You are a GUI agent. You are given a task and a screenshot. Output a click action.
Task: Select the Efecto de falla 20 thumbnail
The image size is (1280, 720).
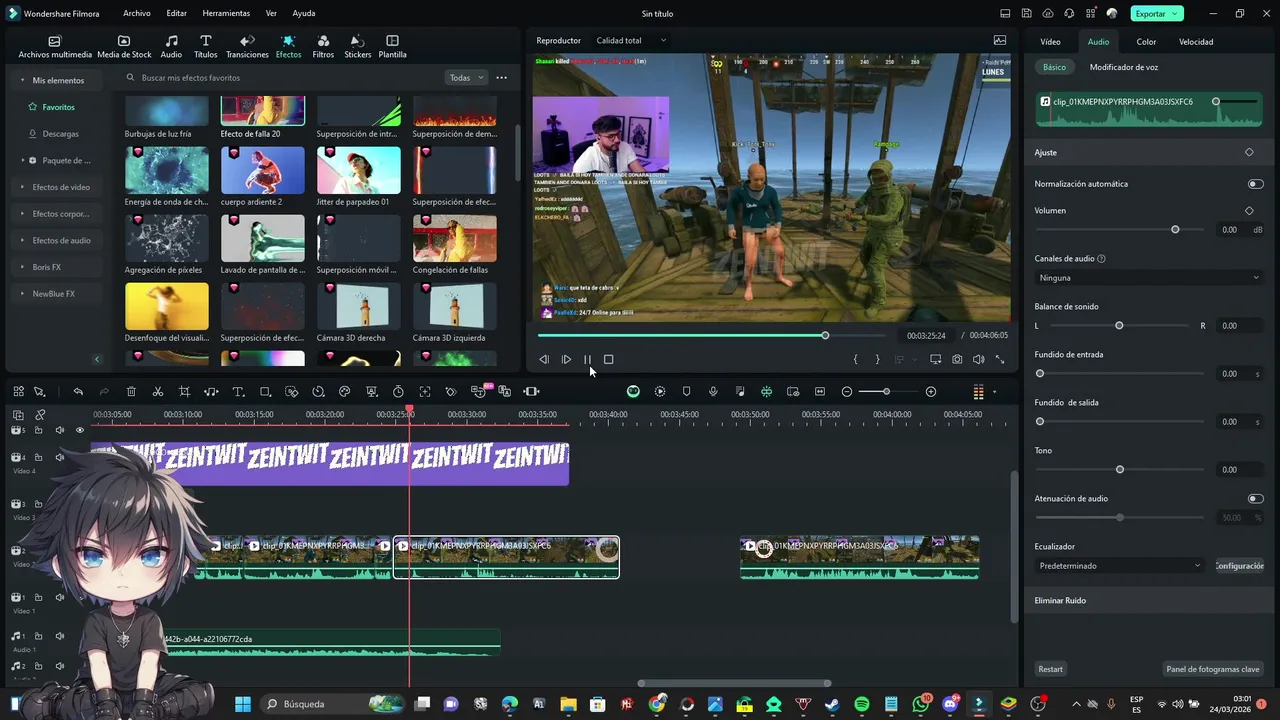tap(263, 111)
